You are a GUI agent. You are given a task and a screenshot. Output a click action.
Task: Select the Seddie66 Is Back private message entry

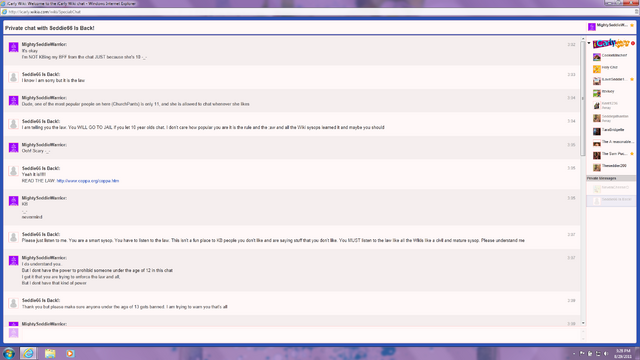(611, 200)
